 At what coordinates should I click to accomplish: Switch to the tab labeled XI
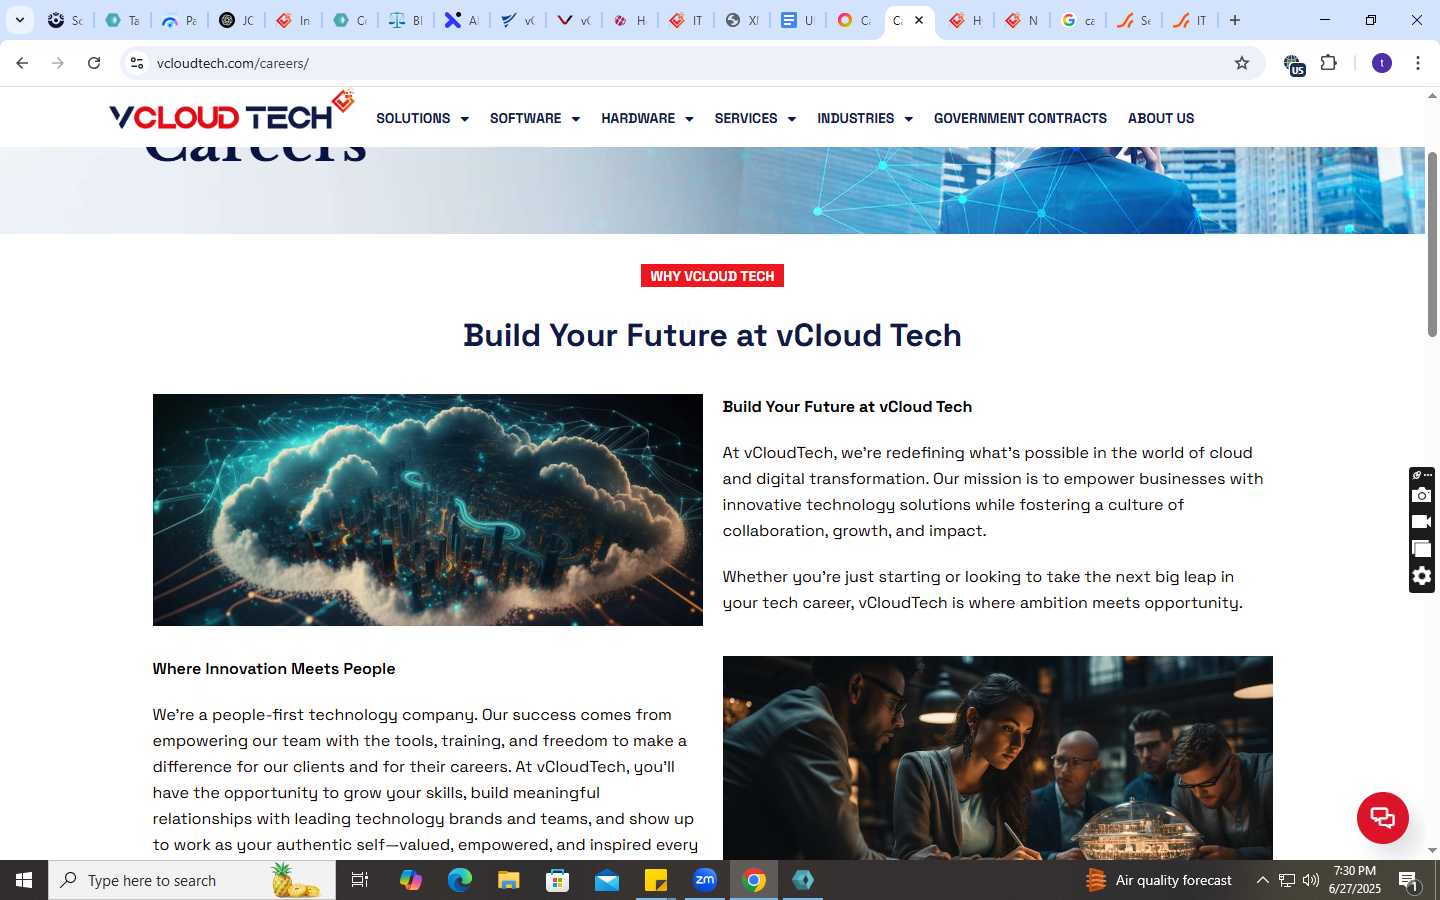pyautogui.click(x=742, y=20)
